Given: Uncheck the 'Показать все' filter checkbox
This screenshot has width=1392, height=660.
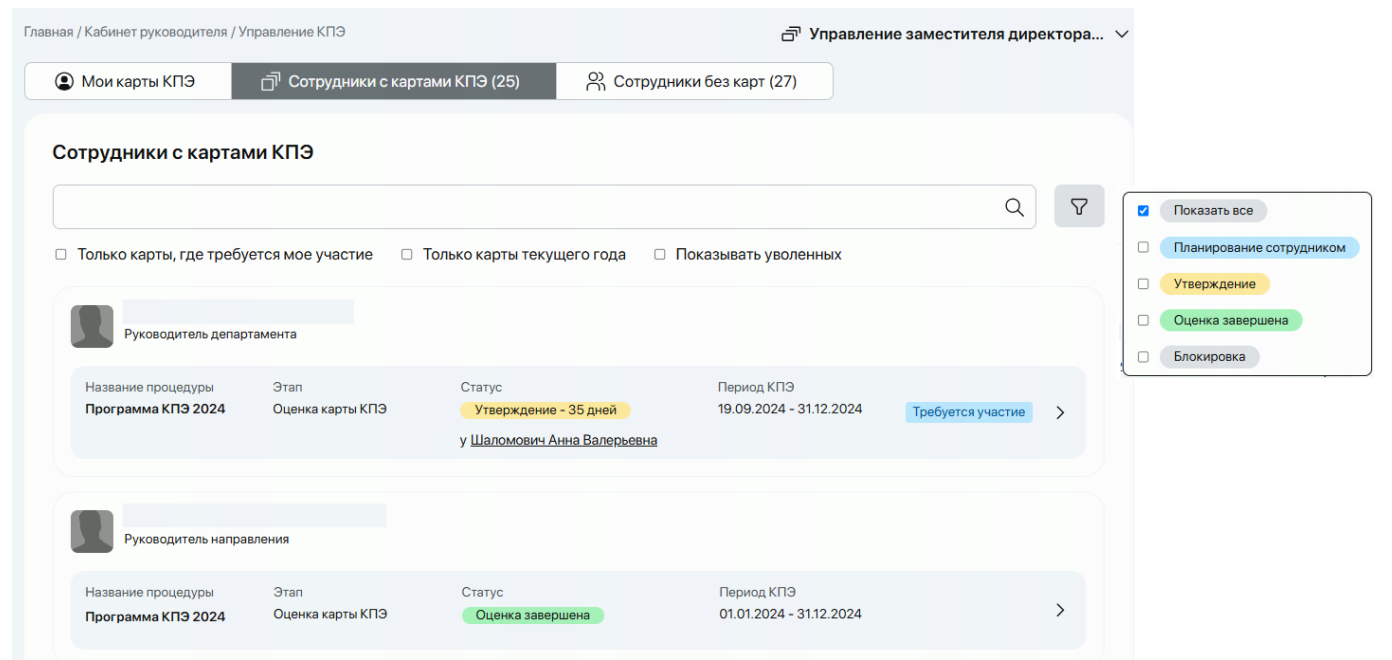Looking at the screenshot, I should click(1143, 211).
